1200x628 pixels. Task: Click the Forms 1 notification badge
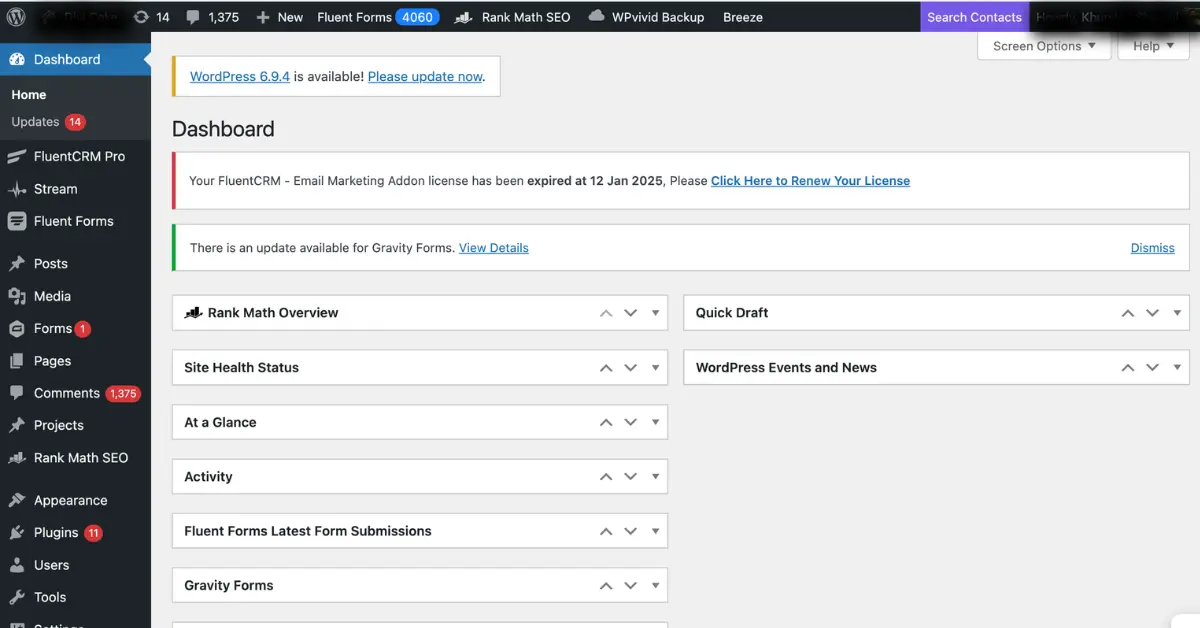pyautogui.click(x=82, y=329)
